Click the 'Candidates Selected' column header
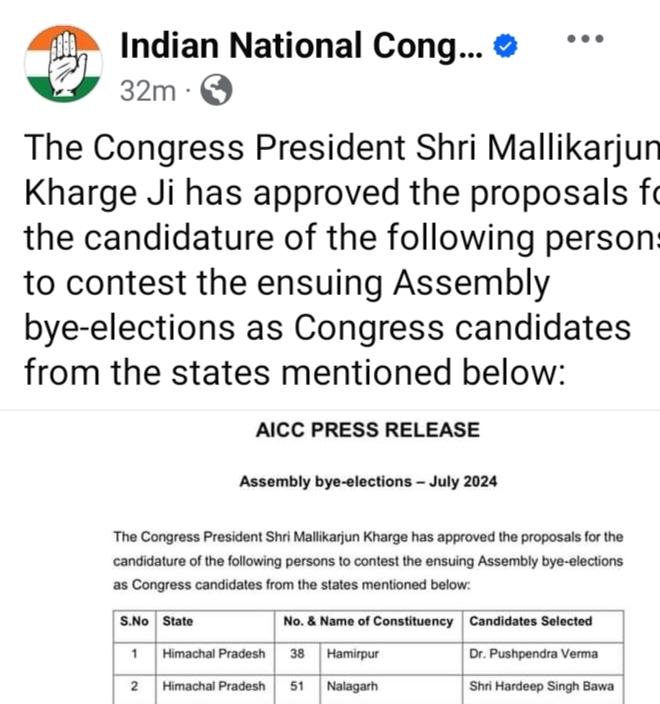The image size is (660, 704). pos(531,621)
